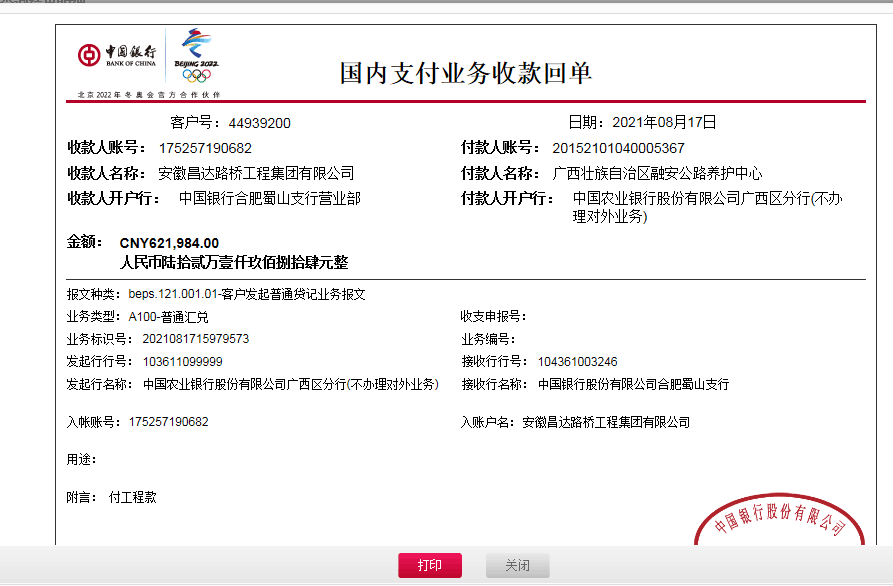The width and height of the screenshot is (893, 586).
Task: Select the customer number 44939200
Action: point(259,123)
